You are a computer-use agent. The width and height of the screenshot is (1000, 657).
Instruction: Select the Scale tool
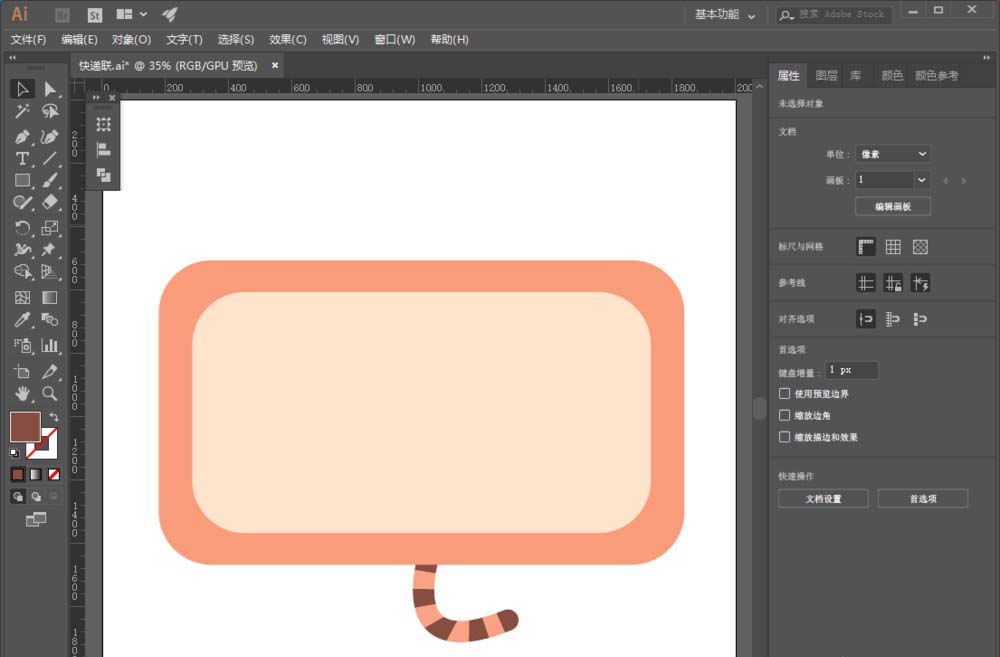pyautogui.click(x=50, y=228)
